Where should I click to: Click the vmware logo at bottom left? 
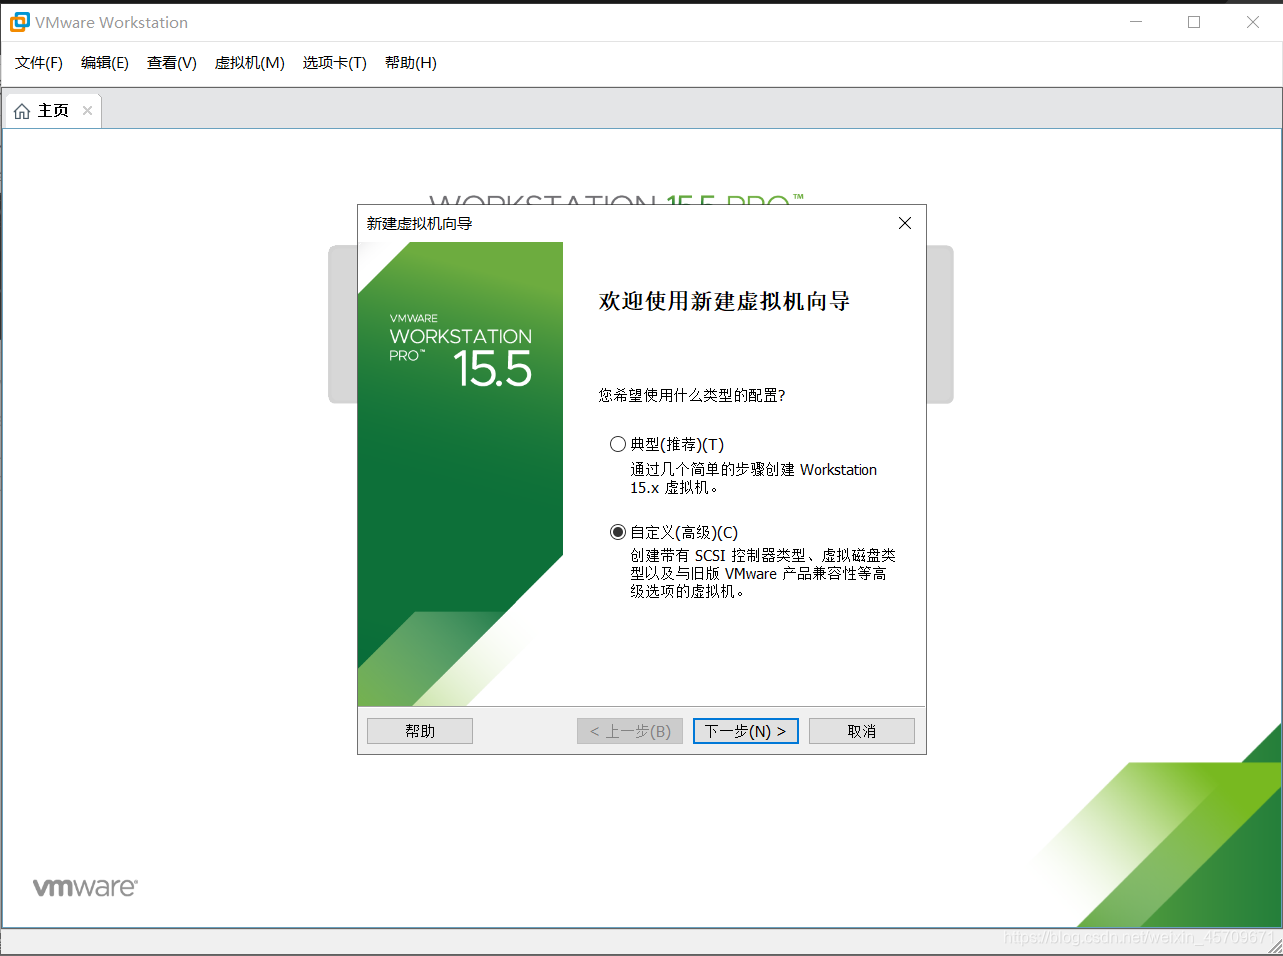[x=85, y=886]
